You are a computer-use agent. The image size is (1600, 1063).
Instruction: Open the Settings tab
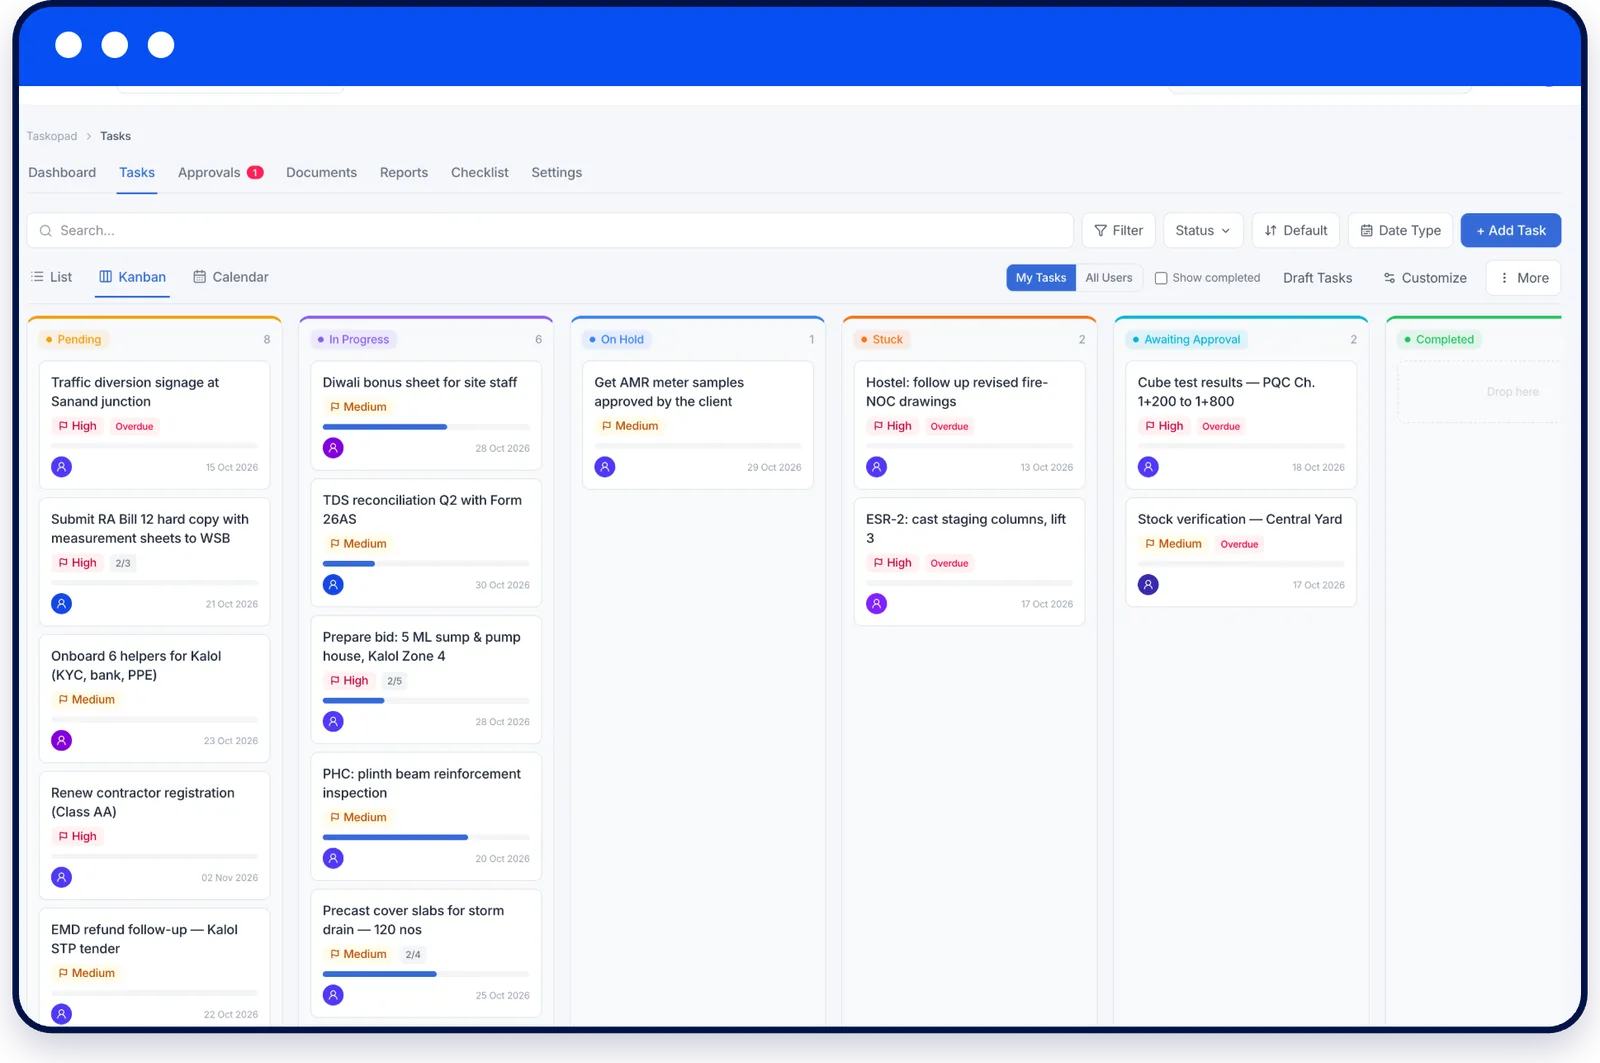click(557, 173)
